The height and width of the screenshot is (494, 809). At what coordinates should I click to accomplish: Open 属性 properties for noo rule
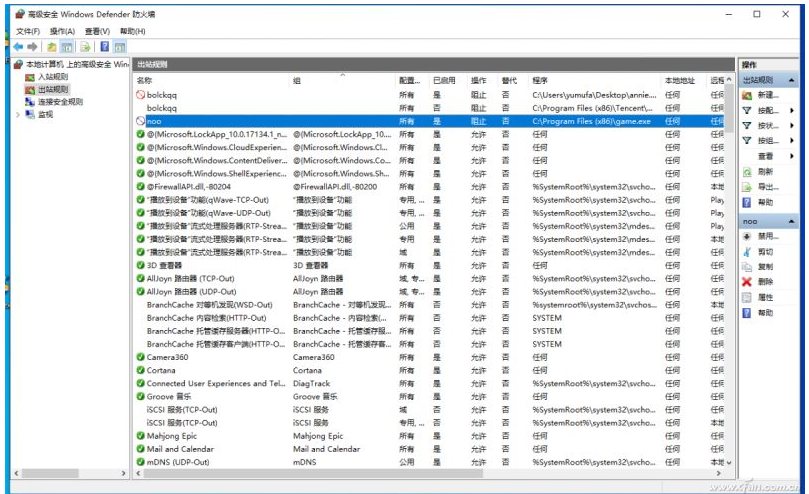point(765,297)
